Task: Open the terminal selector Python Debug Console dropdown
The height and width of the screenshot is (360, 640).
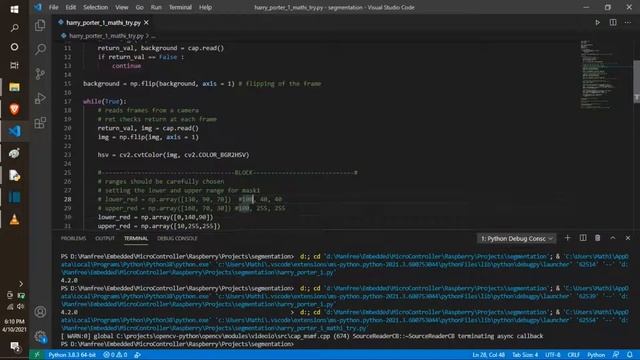Action: [x=516, y=238]
